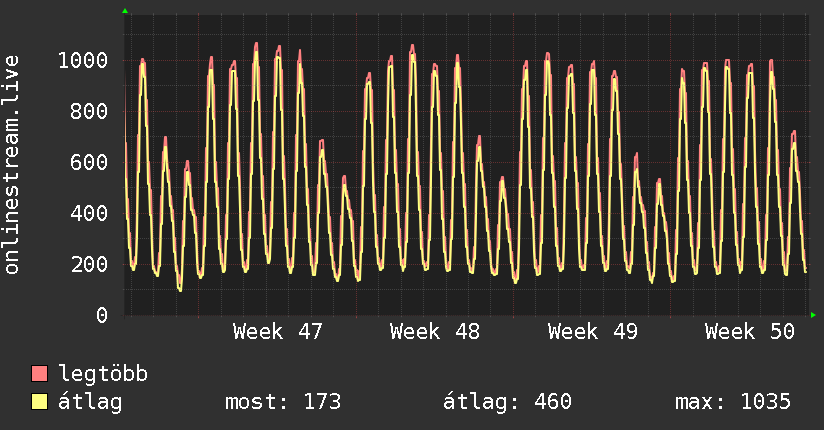The height and width of the screenshot is (430, 824).
Task: Click the Week 48 axis label
Action: (435, 332)
